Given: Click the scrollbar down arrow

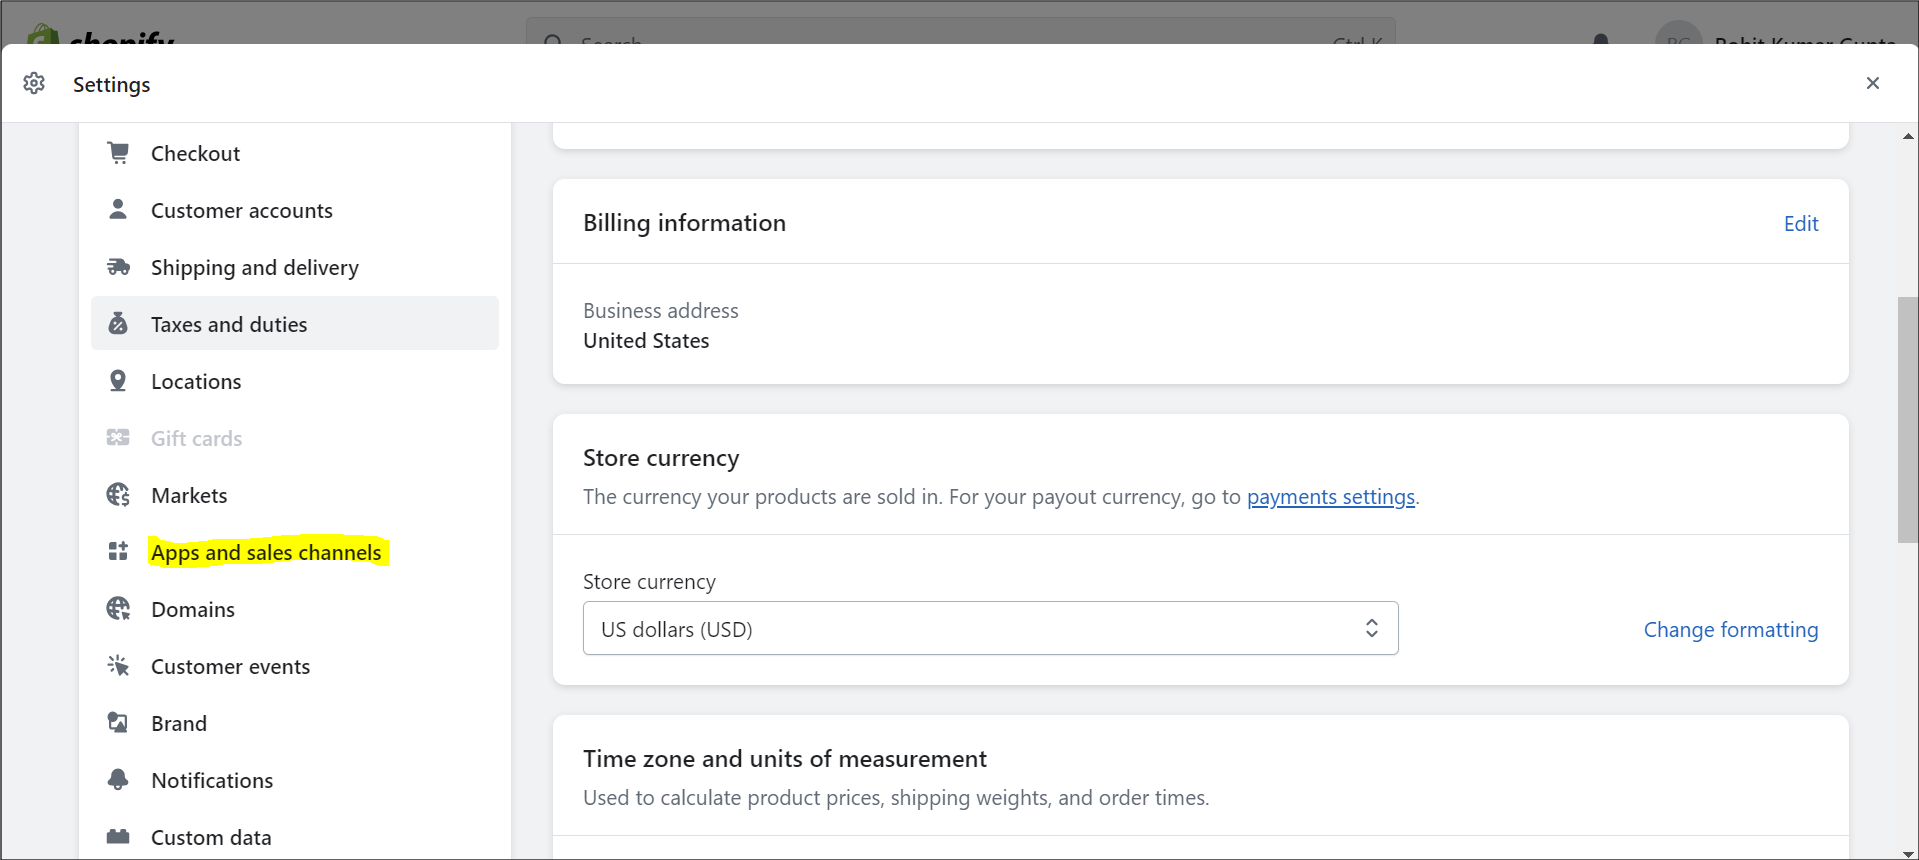Looking at the screenshot, I should (1908, 853).
